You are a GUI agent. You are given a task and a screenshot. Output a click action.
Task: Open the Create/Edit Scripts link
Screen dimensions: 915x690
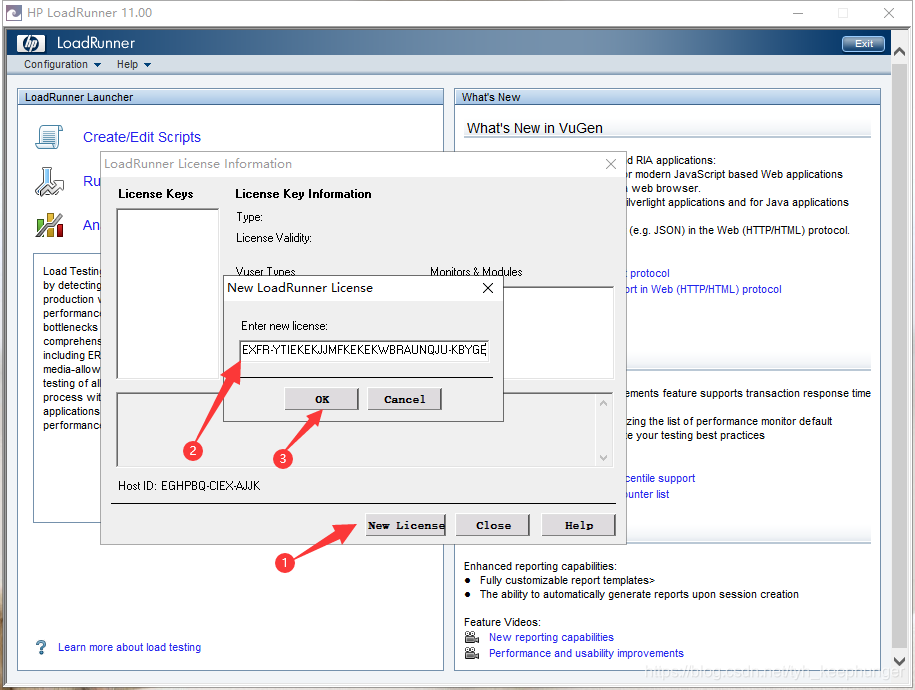coord(142,137)
